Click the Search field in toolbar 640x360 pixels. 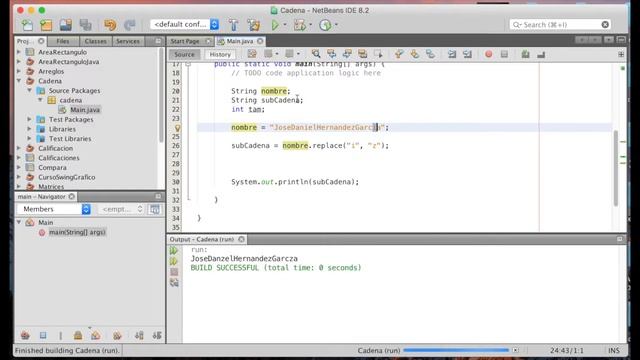[560, 24]
